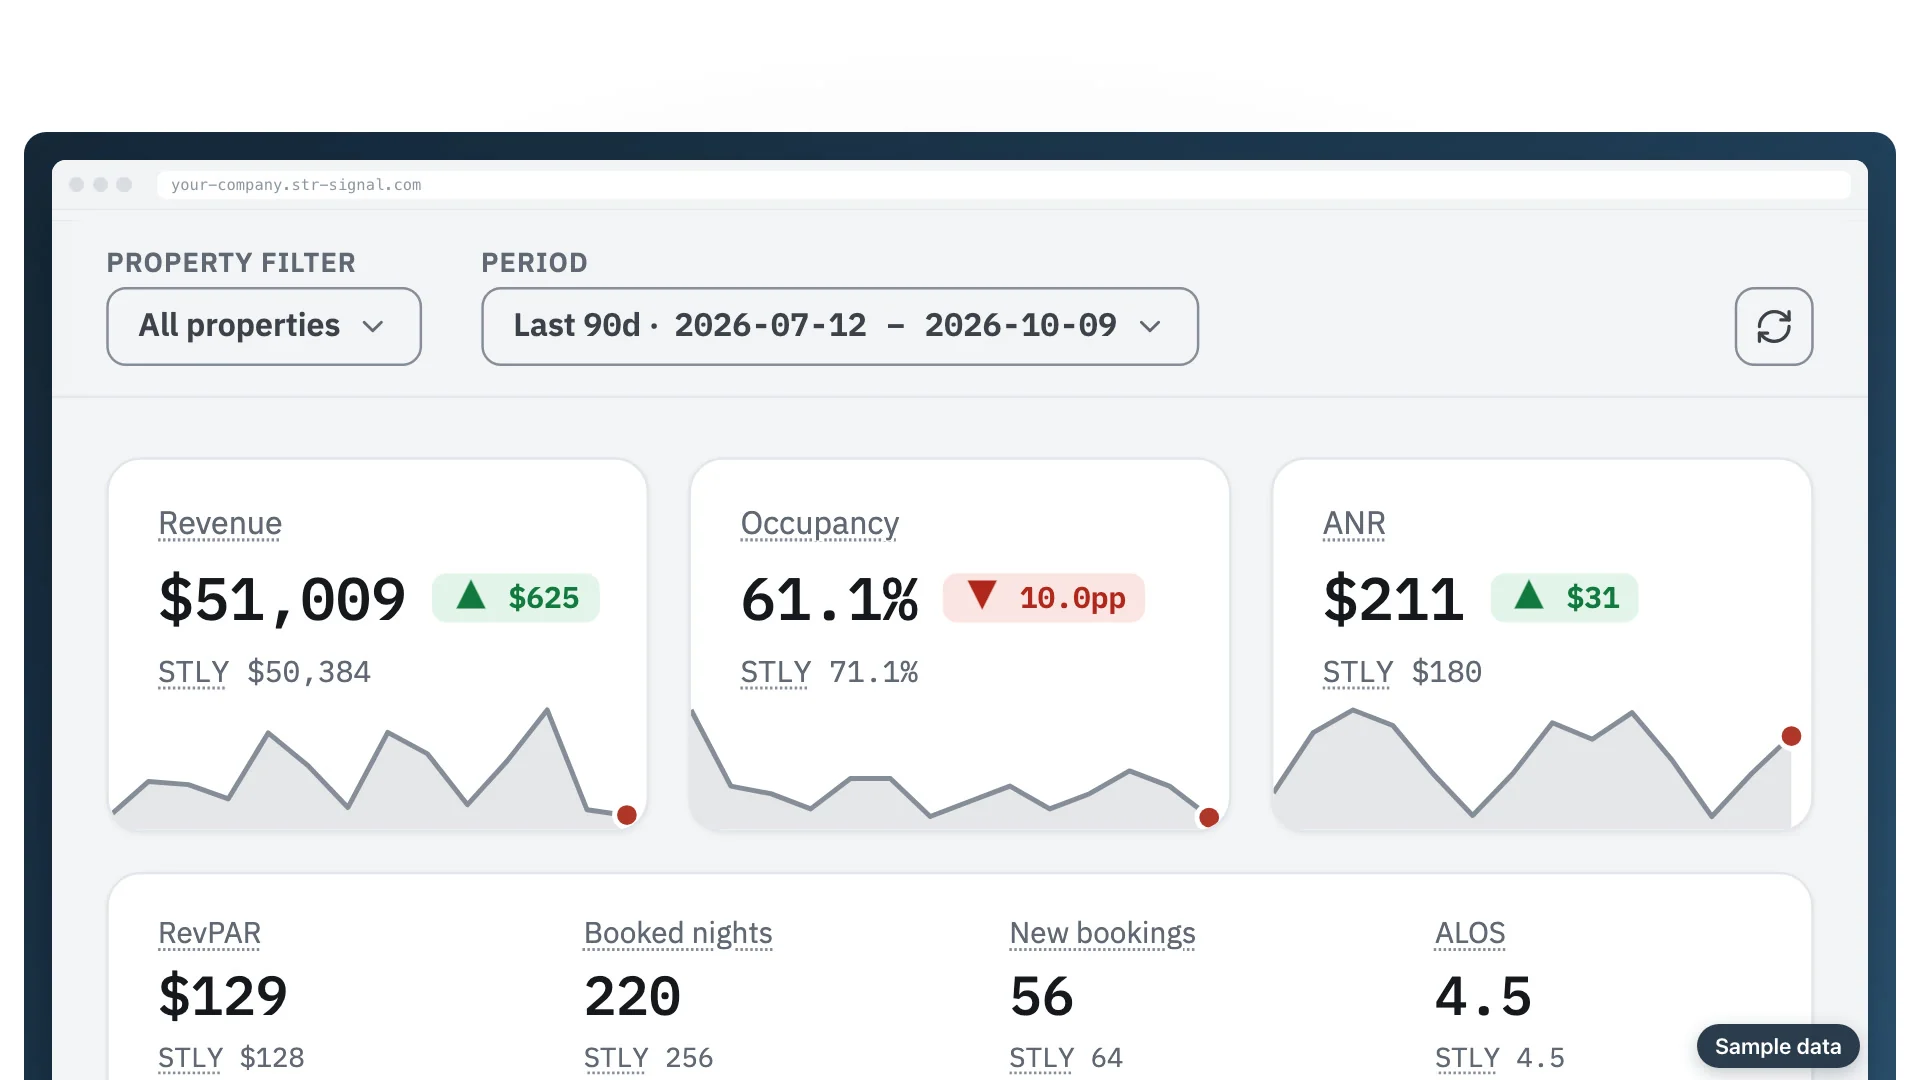
Task: Click the STLY $128 RevPAR comparison
Action: [231, 1058]
